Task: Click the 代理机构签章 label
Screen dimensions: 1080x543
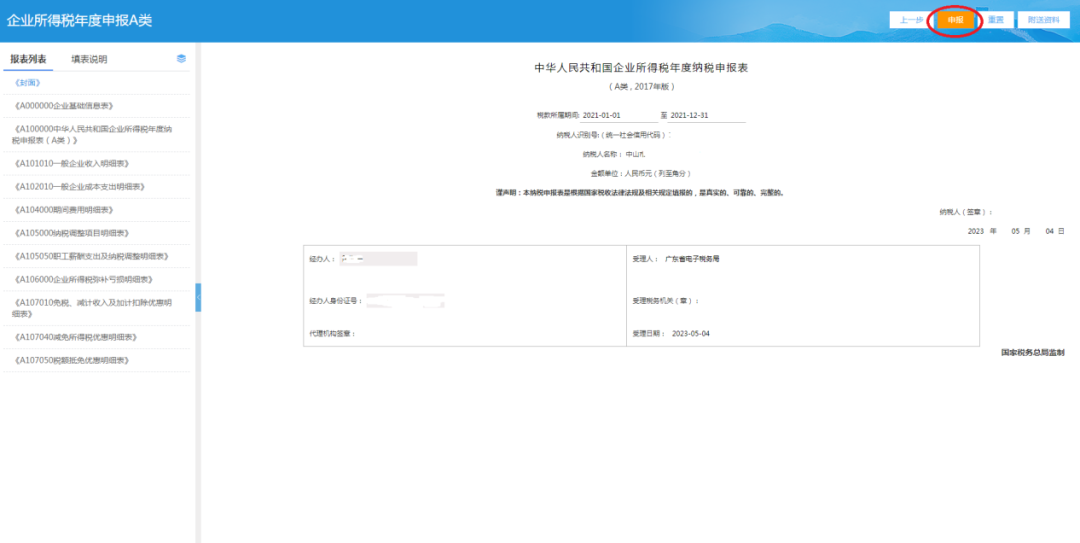Action: [x=333, y=334]
